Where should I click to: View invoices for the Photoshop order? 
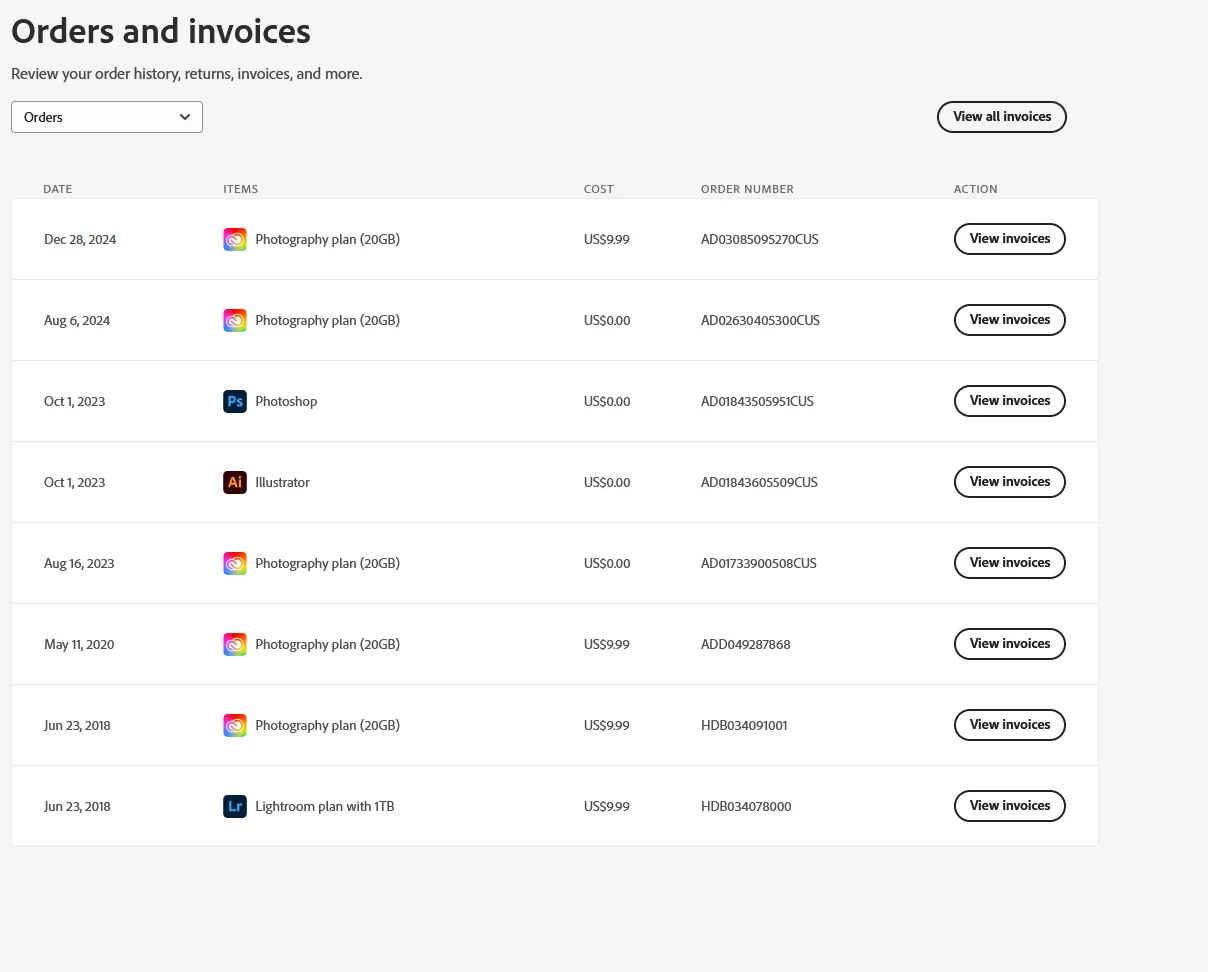[x=1010, y=401]
